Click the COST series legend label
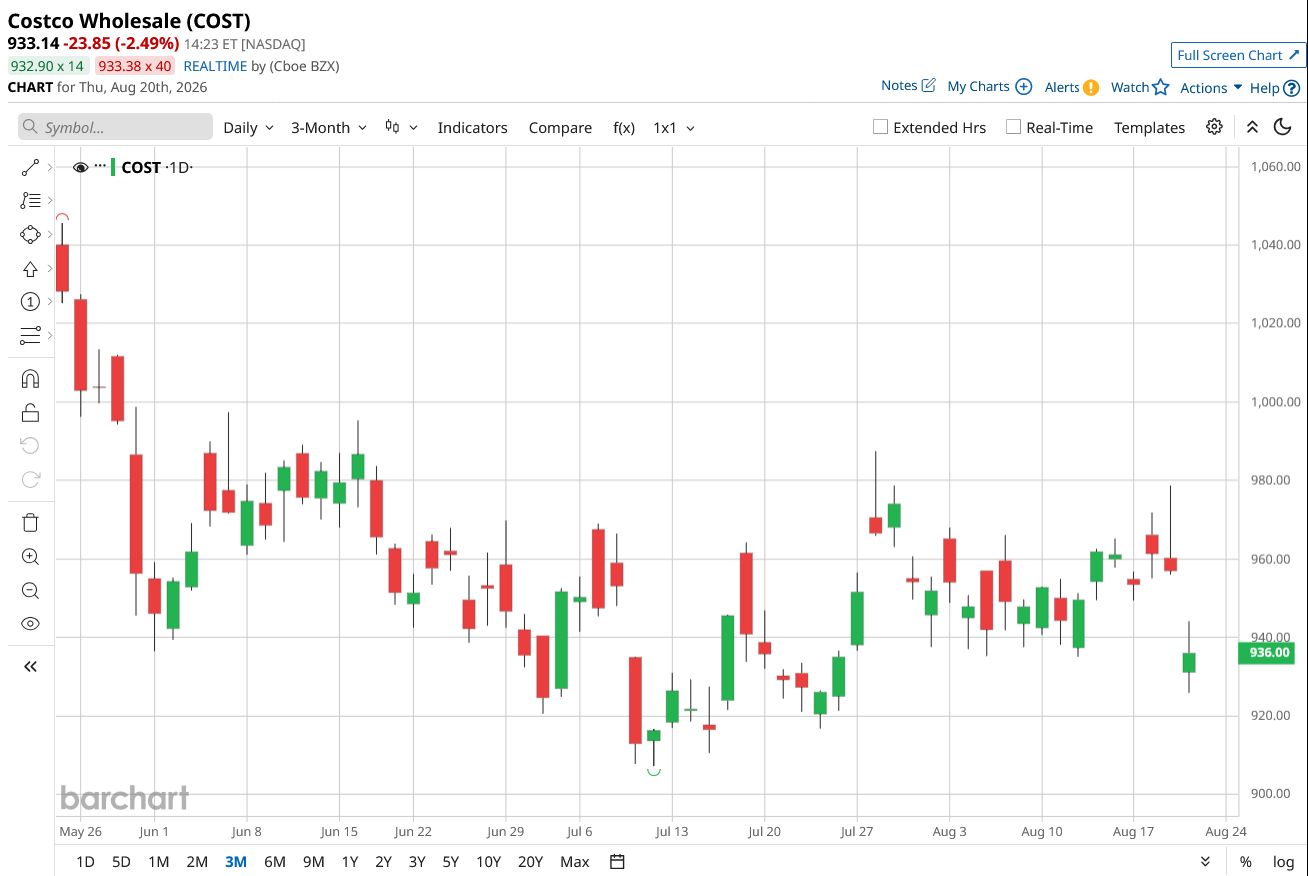Screen dimensions: 1308x876 pos(141,168)
